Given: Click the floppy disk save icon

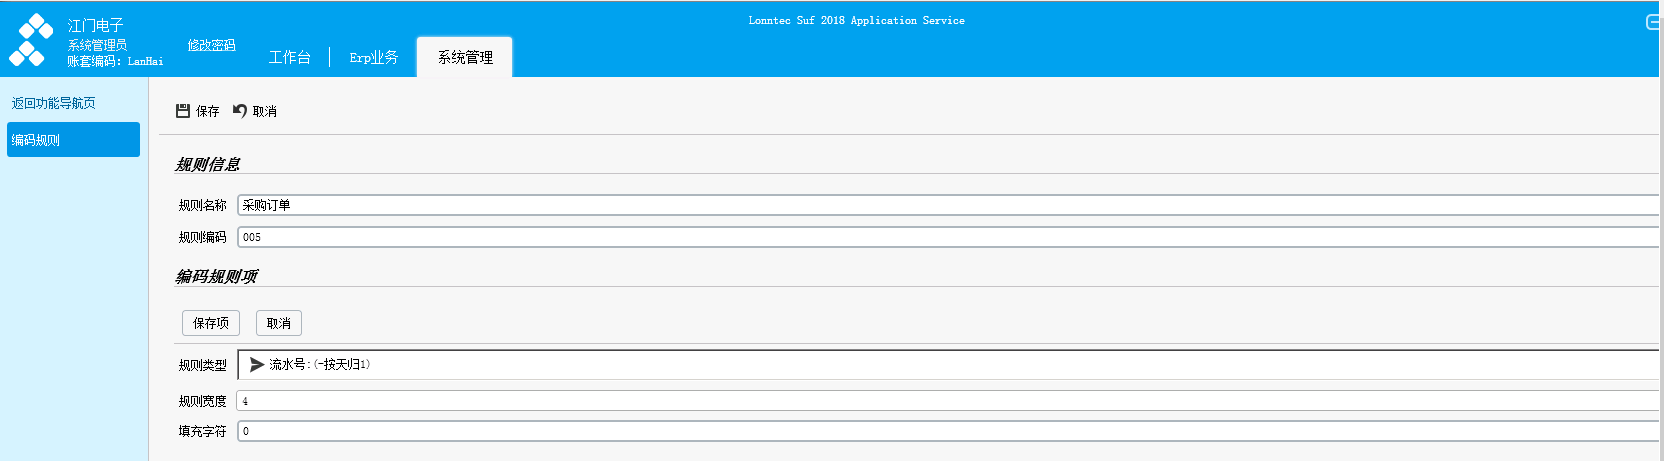Looking at the screenshot, I should (x=183, y=110).
